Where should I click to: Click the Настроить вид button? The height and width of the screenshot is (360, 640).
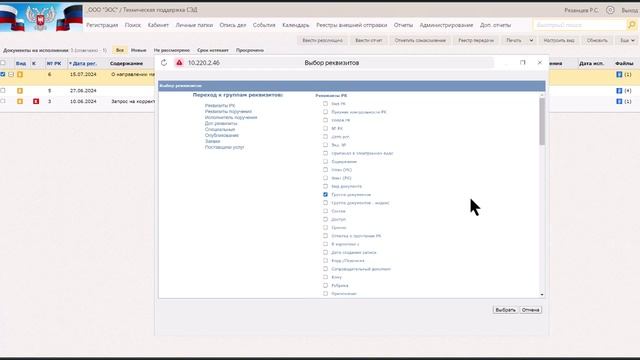pos(559,40)
